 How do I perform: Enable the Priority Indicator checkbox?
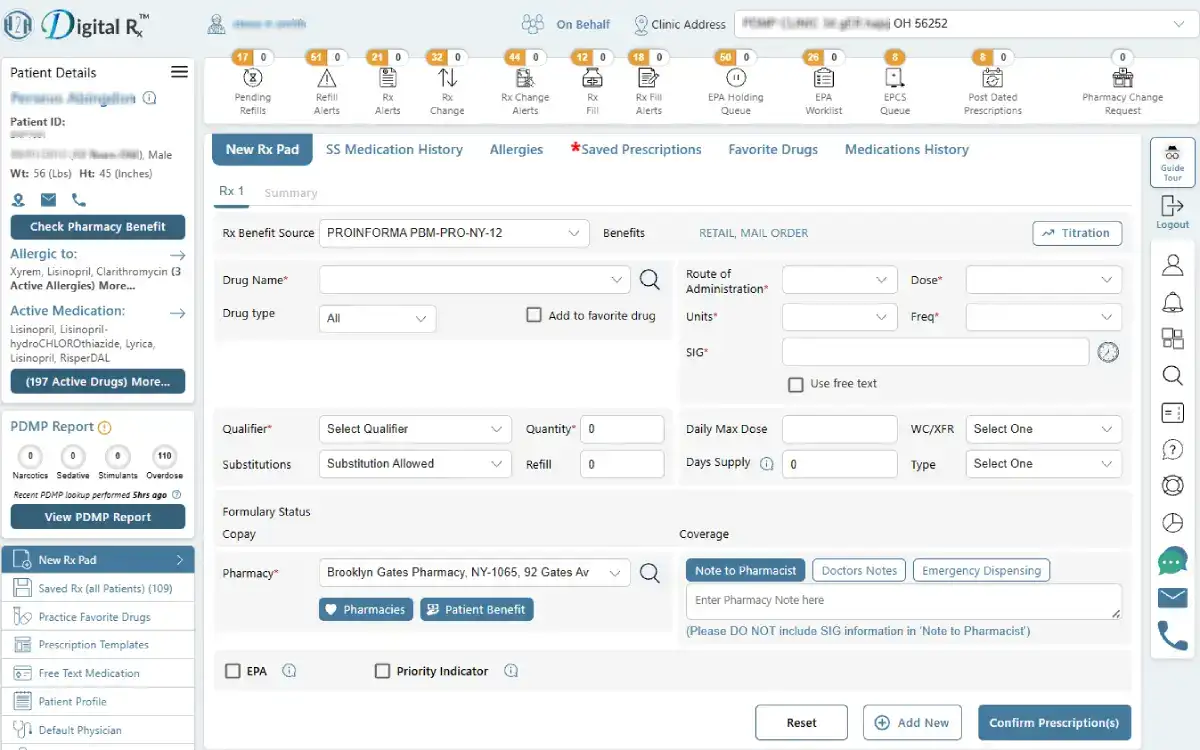click(382, 671)
